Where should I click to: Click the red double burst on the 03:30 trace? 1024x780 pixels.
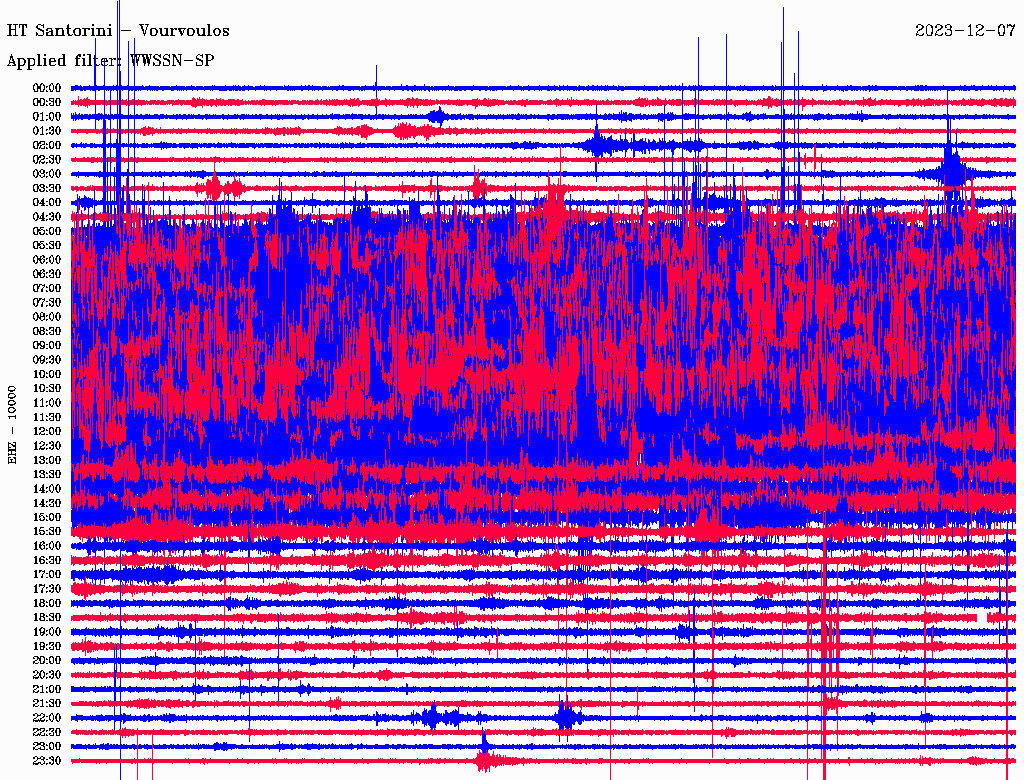pyautogui.click(x=223, y=187)
